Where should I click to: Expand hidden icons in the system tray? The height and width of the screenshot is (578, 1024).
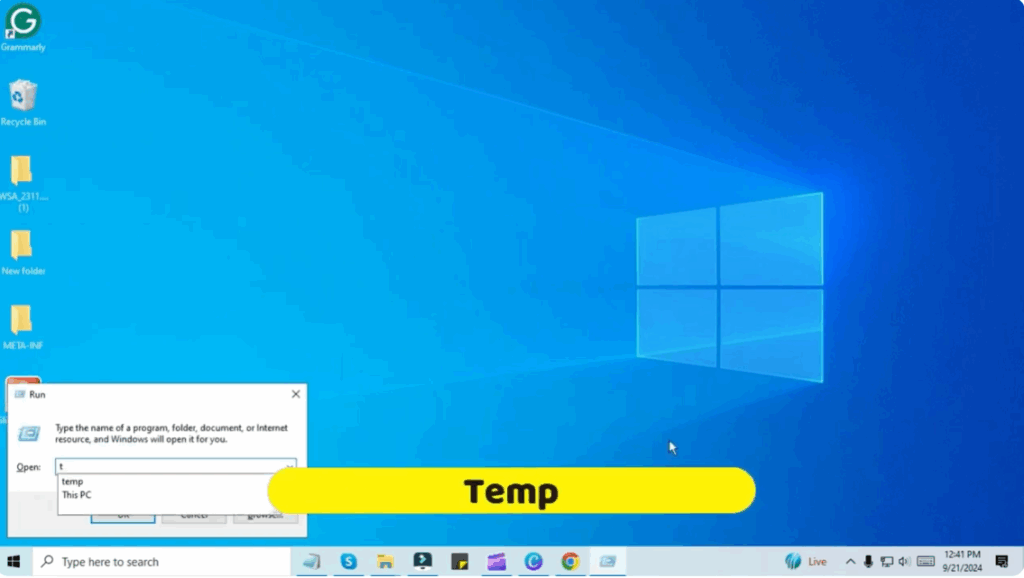click(851, 561)
